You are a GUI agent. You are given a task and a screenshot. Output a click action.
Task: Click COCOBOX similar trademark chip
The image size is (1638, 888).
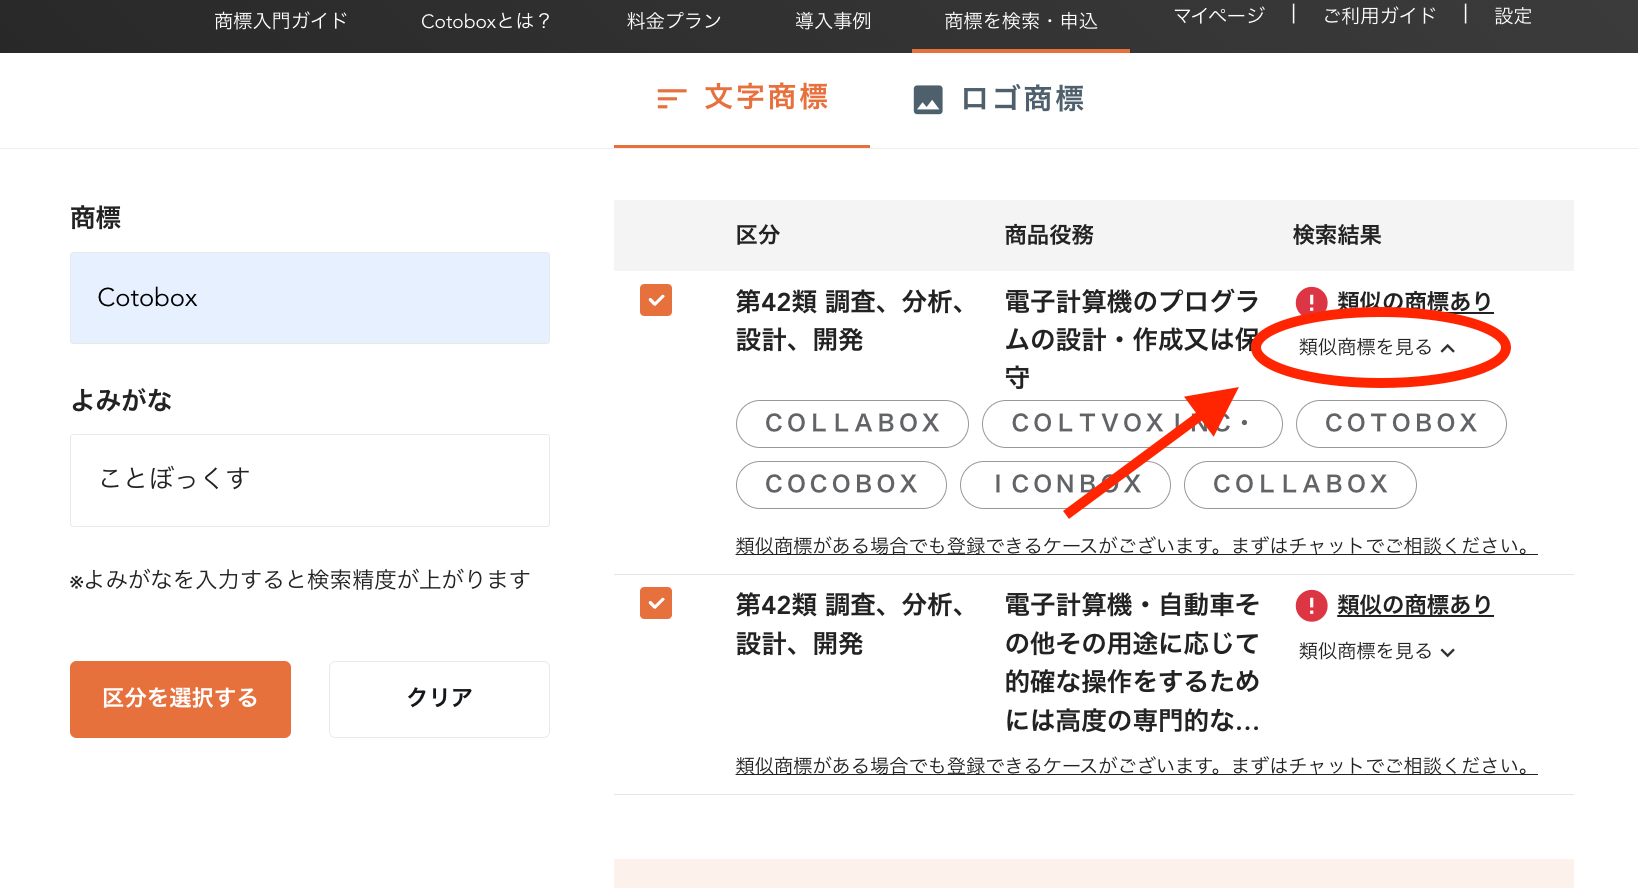pyautogui.click(x=841, y=485)
